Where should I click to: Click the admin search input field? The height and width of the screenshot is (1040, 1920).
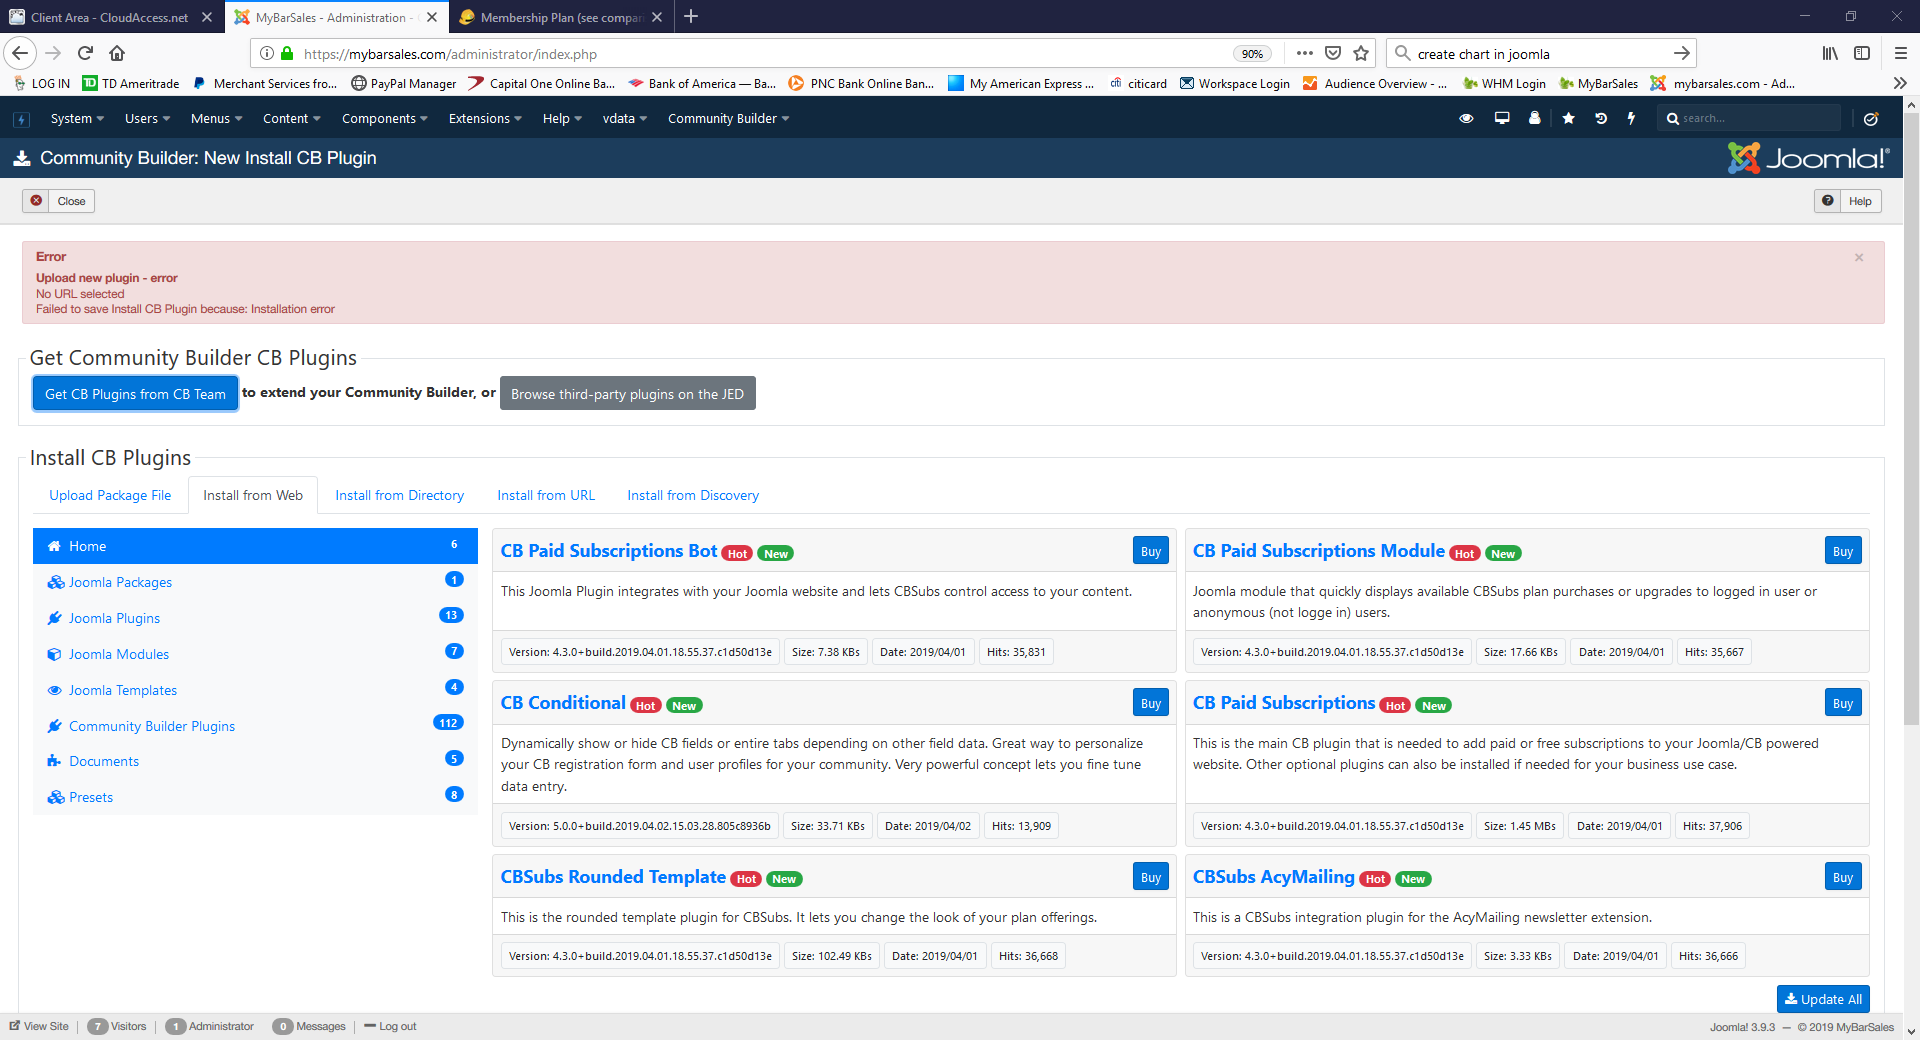click(x=1749, y=118)
